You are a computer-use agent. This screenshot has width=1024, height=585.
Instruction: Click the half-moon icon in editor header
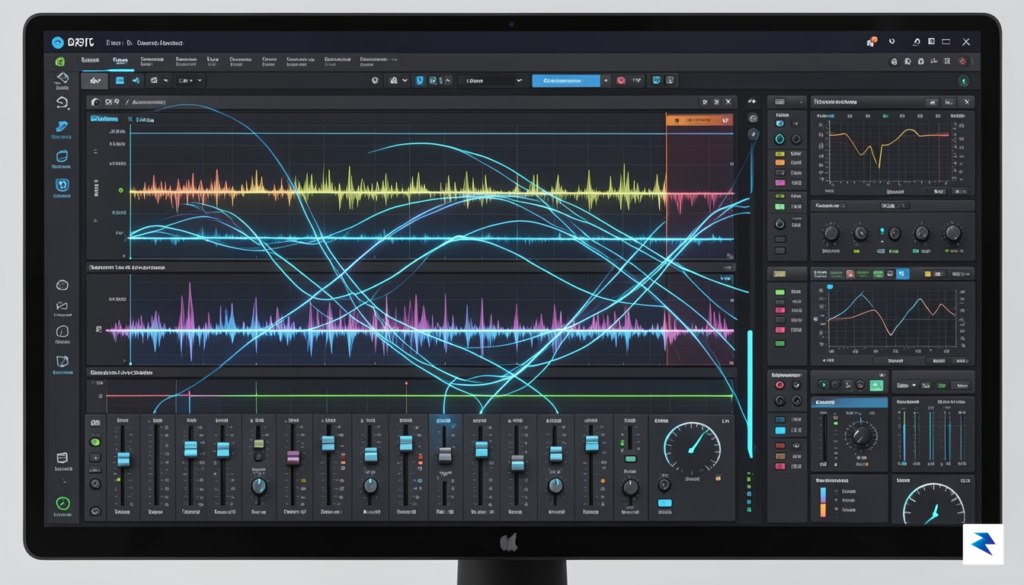point(96,102)
